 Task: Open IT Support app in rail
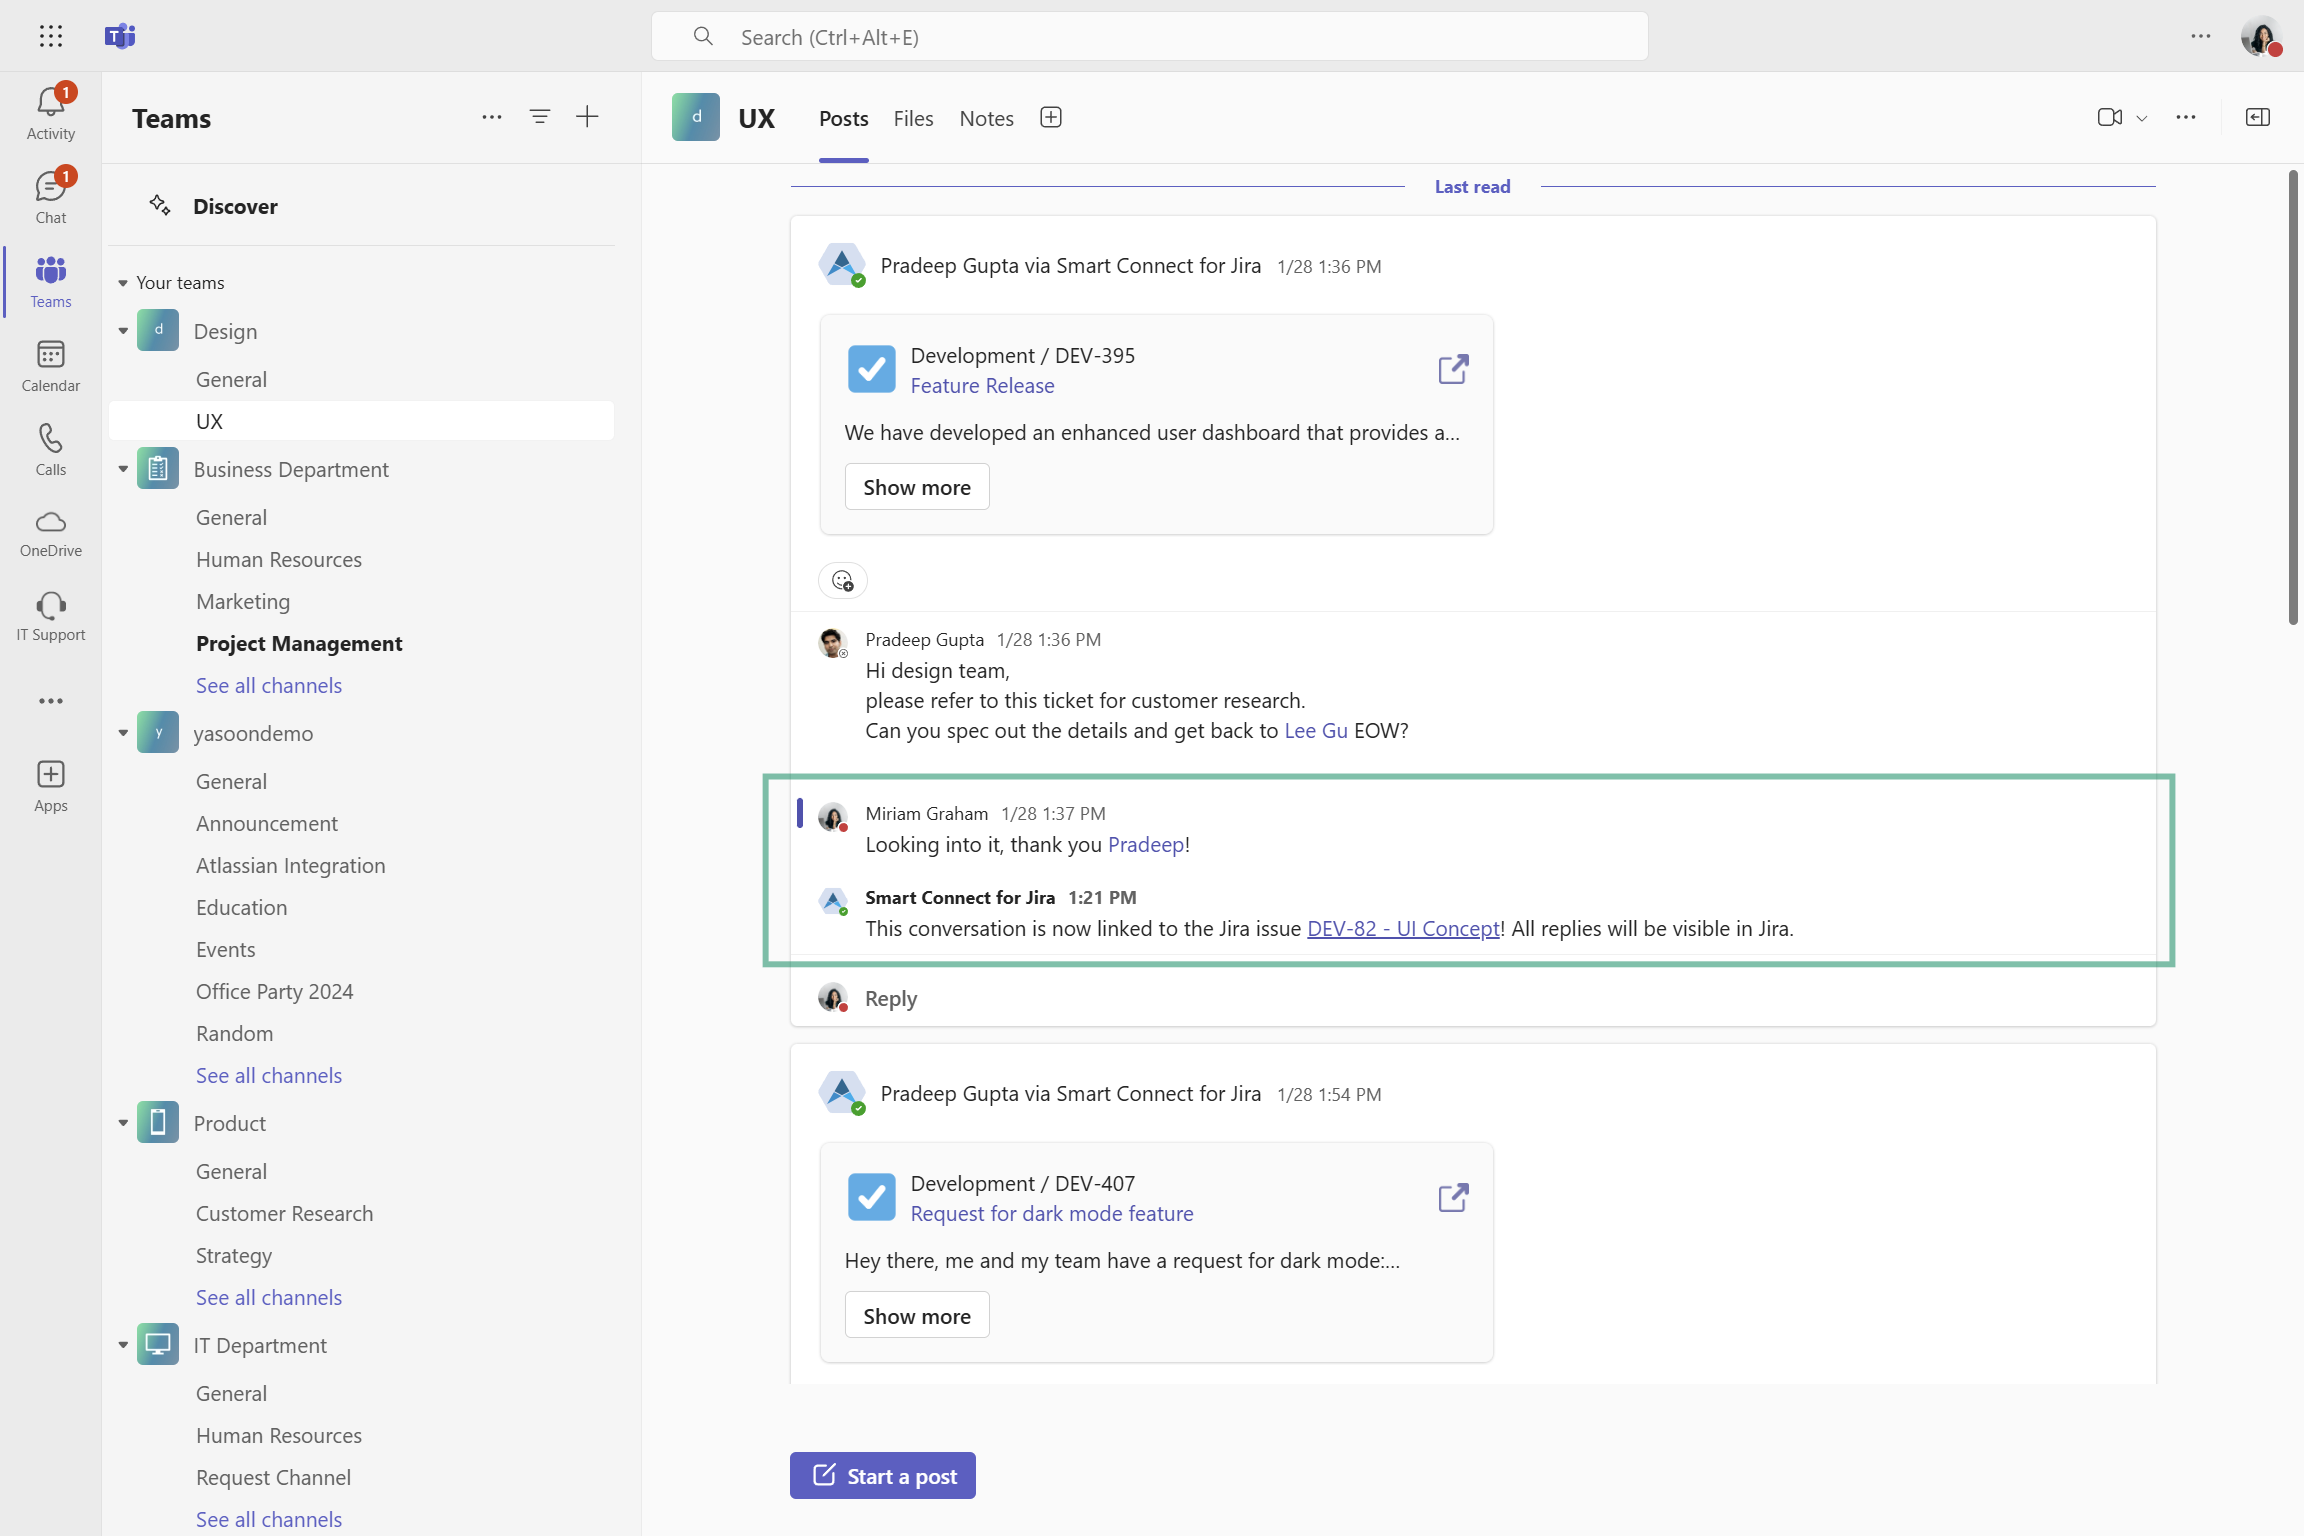pyautogui.click(x=51, y=616)
